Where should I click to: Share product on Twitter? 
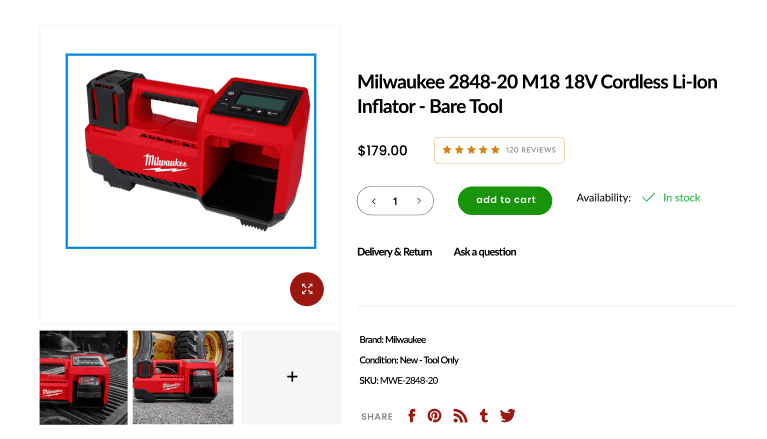pos(507,416)
